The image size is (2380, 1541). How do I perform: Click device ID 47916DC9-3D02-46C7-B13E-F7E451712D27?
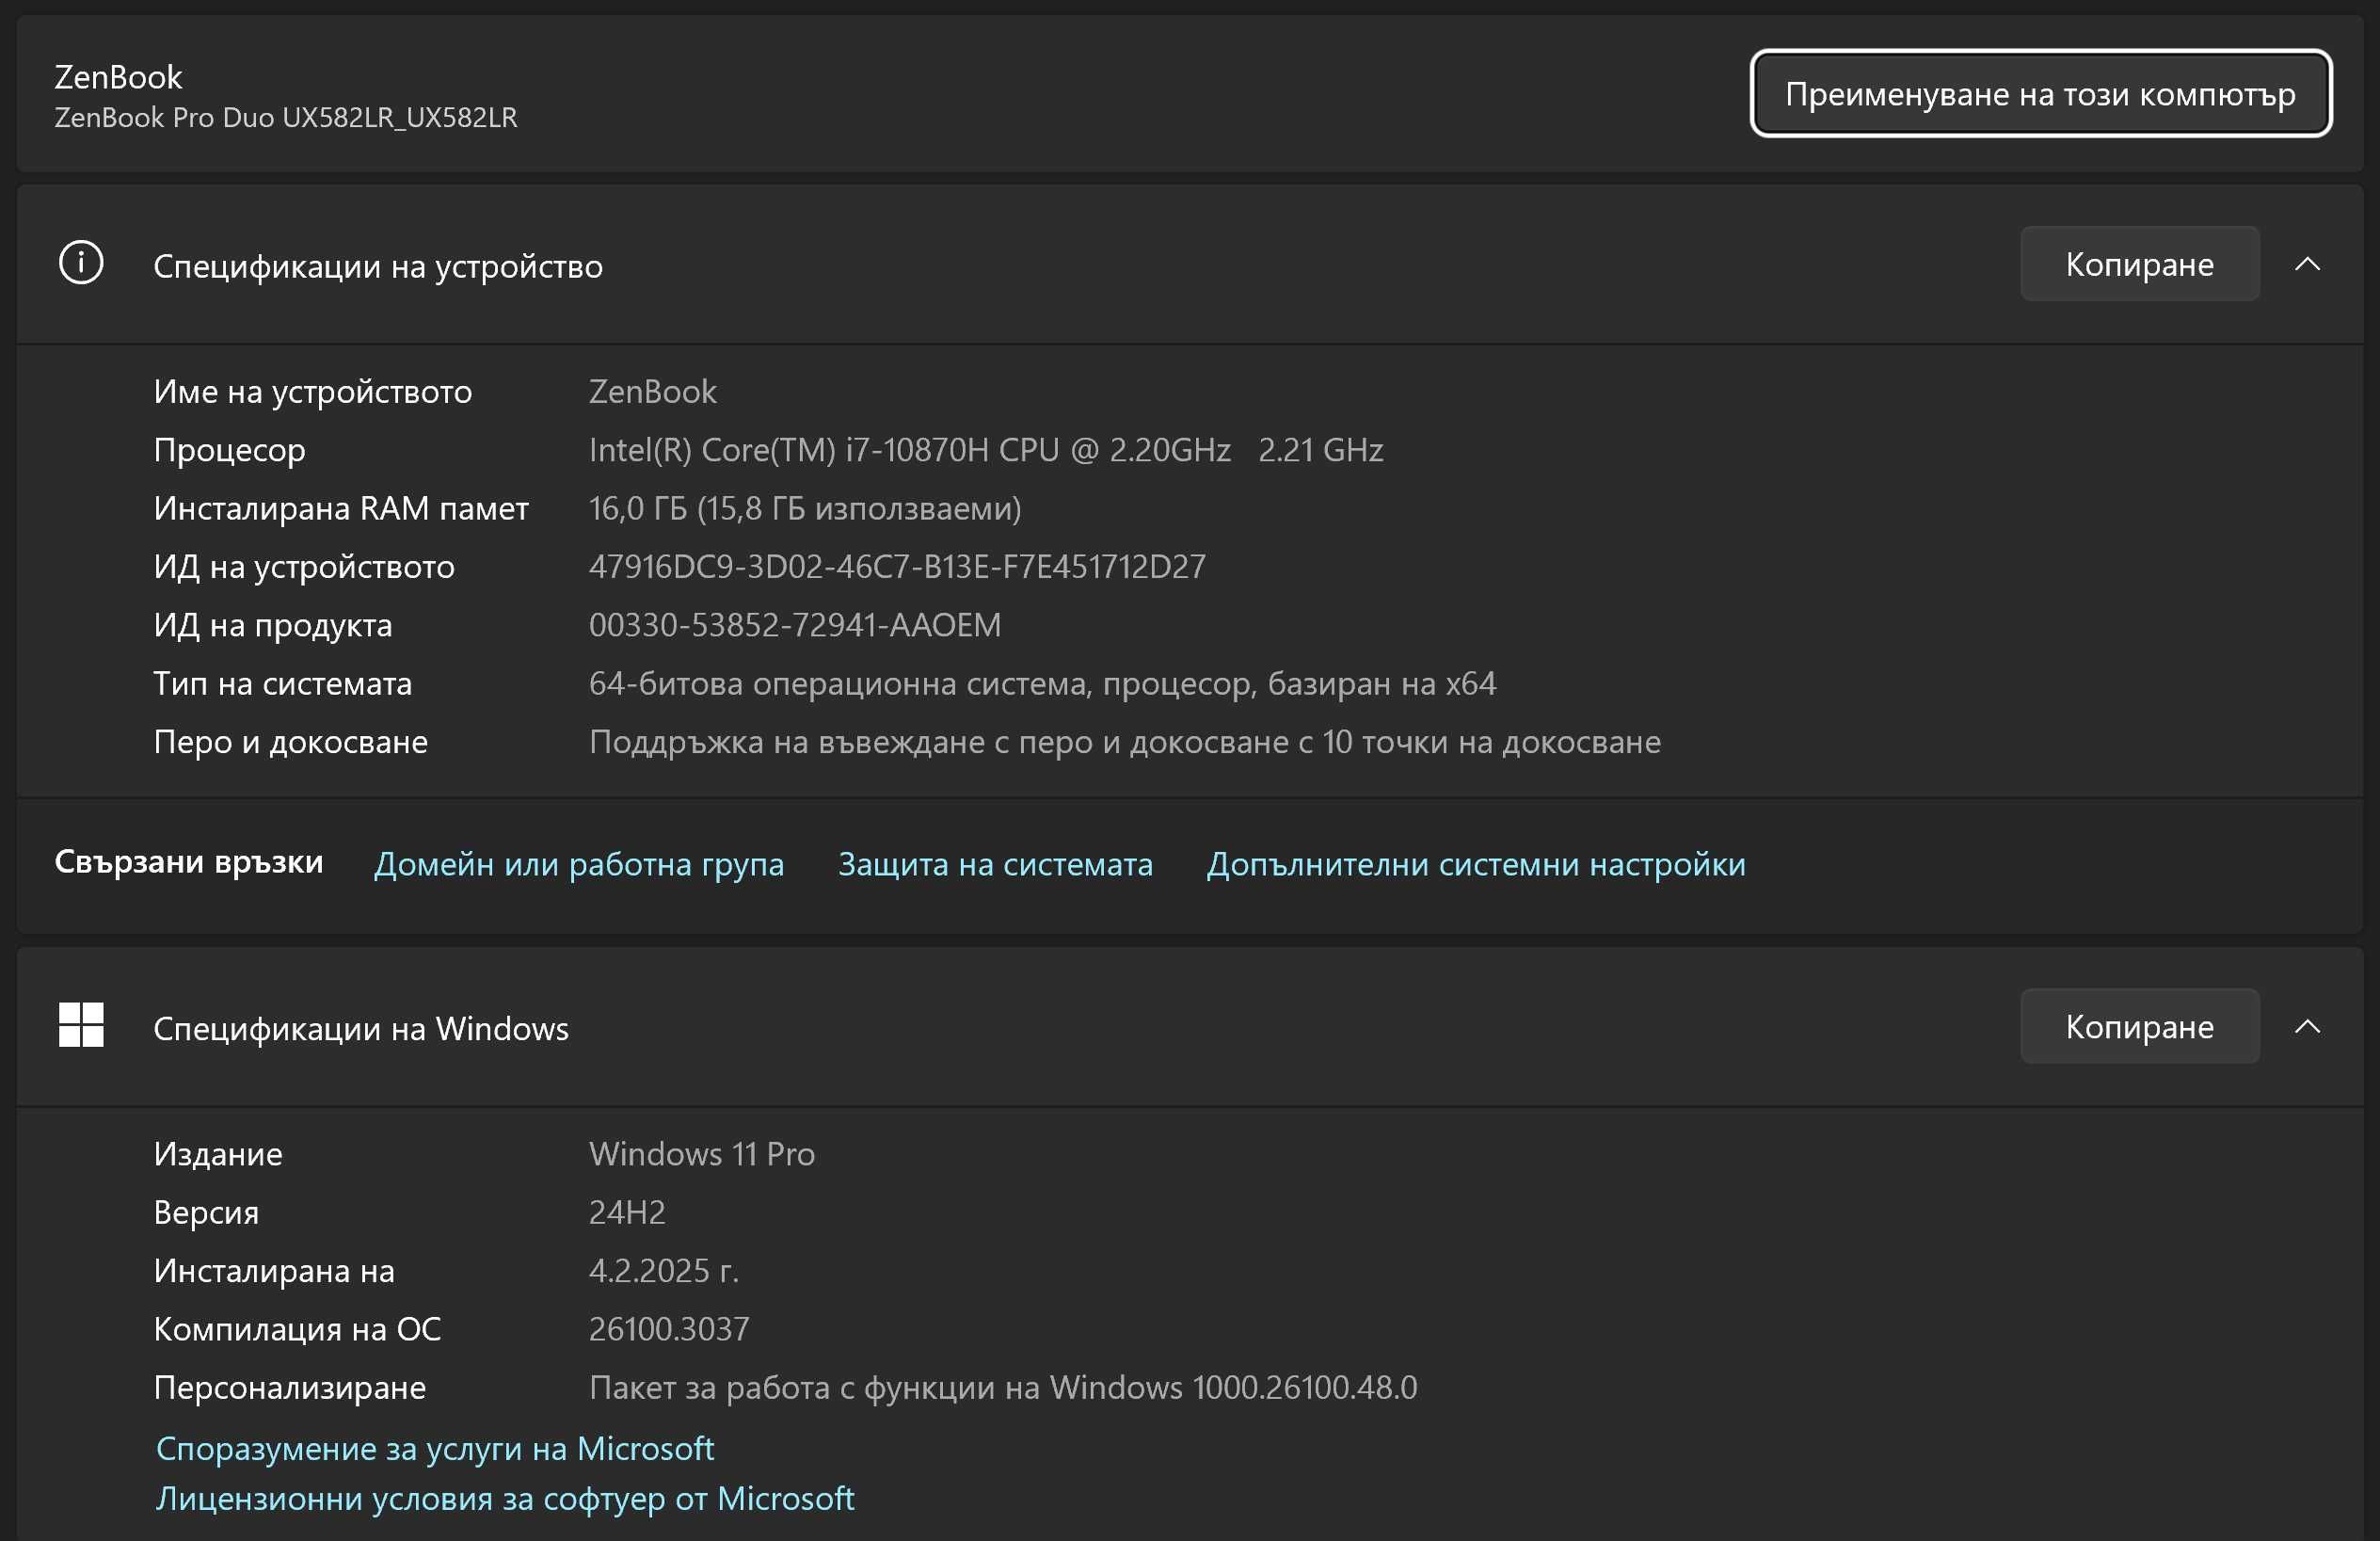(x=897, y=567)
